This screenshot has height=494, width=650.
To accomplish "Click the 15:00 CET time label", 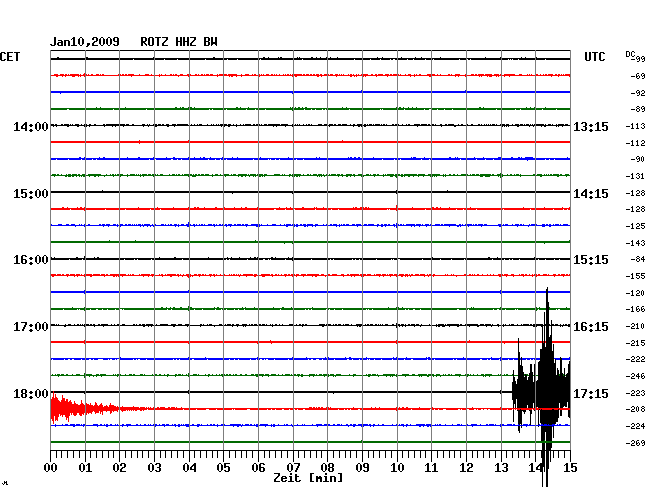I will coord(31,194).
